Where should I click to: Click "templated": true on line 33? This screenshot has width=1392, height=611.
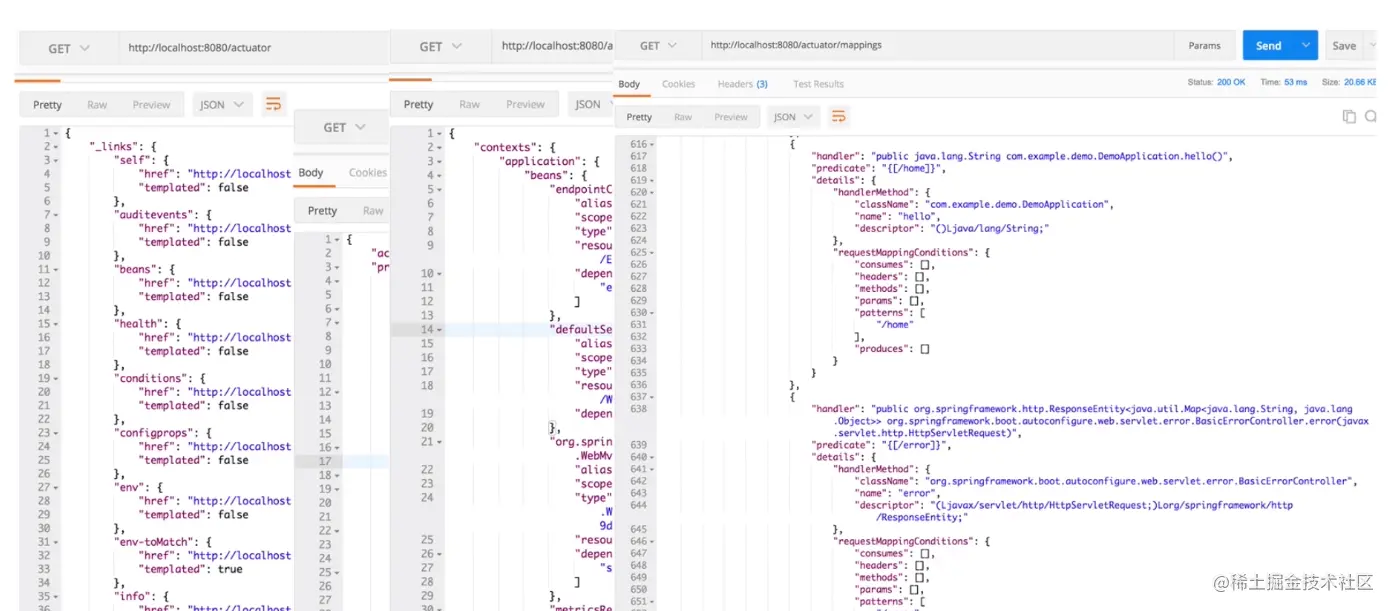coord(191,569)
